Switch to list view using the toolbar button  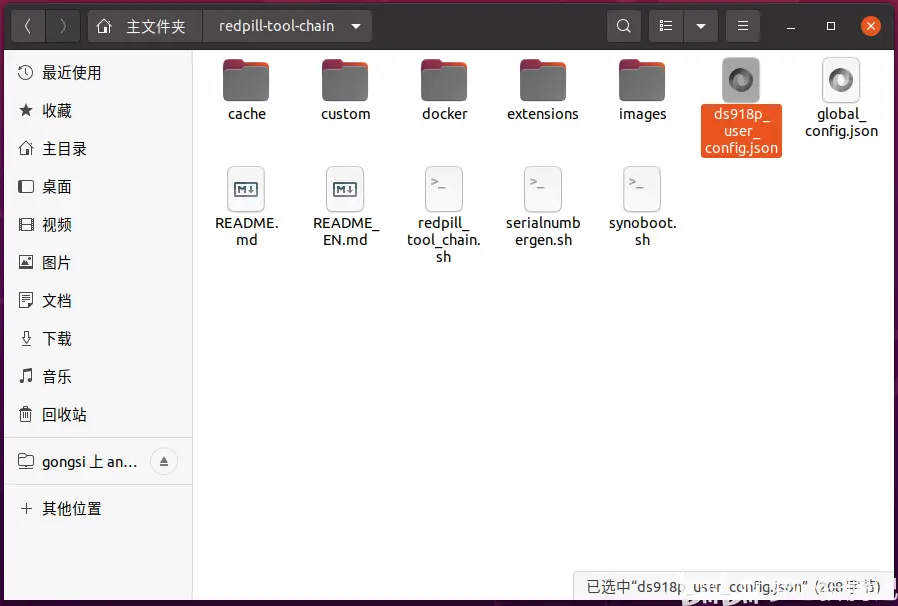(x=666, y=26)
